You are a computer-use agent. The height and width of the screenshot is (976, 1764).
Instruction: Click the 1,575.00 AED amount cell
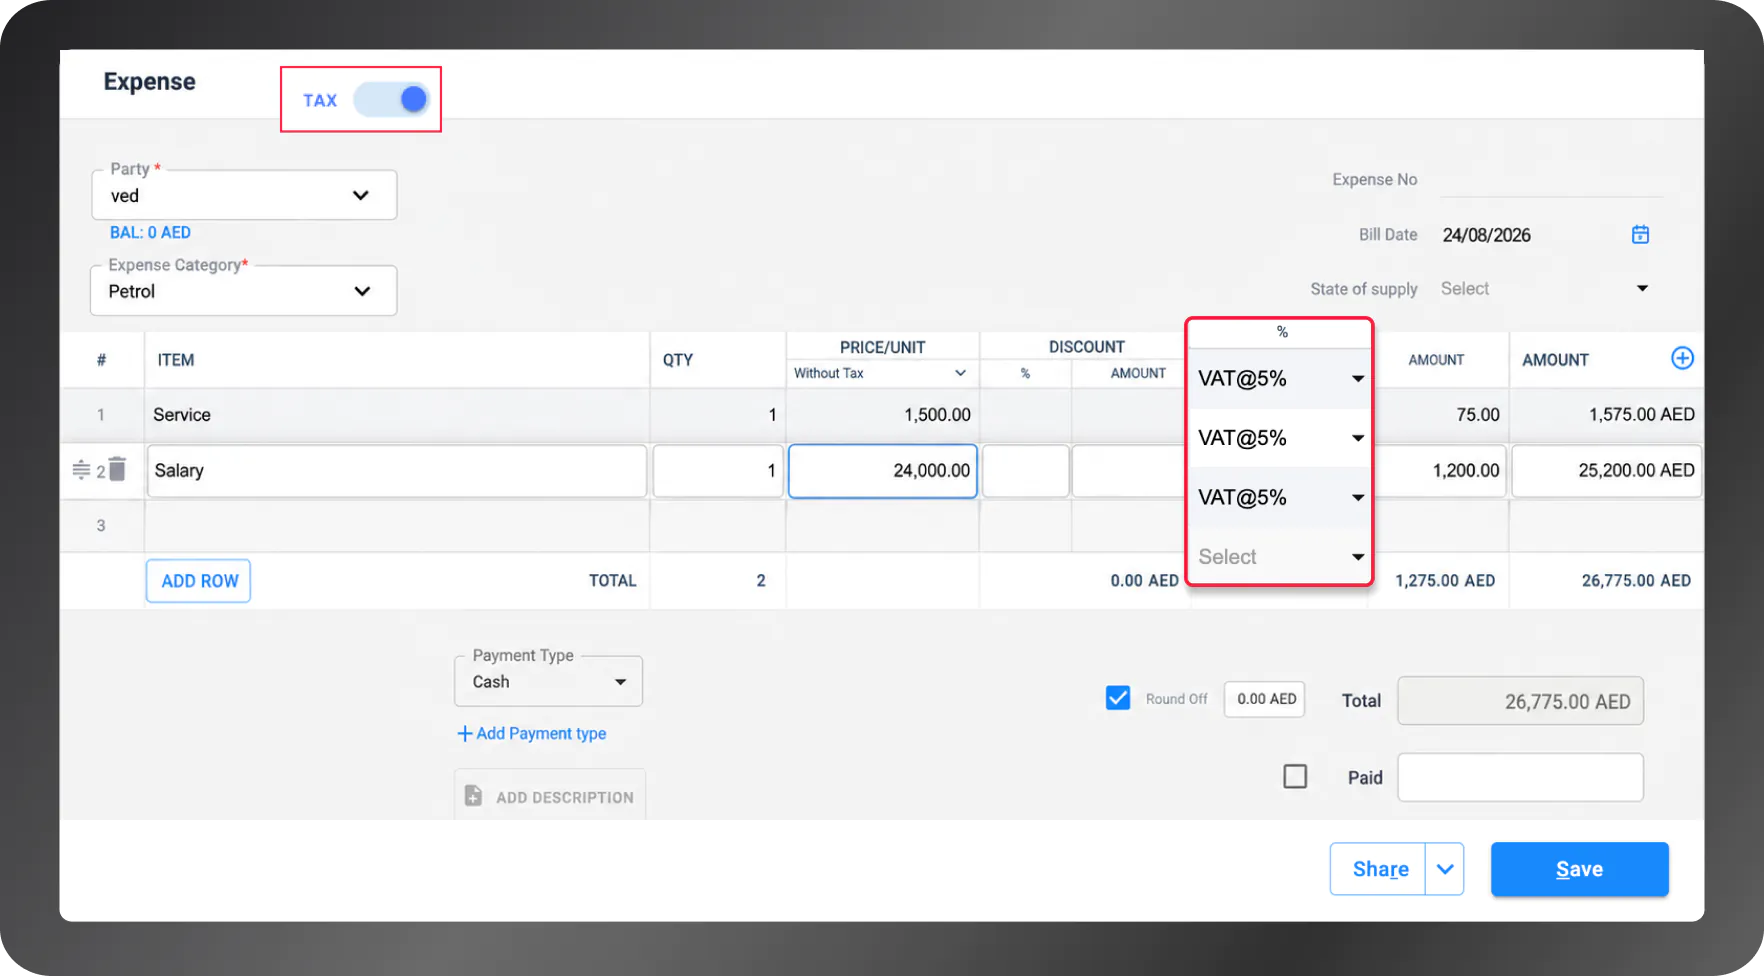pyautogui.click(x=1608, y=414)
